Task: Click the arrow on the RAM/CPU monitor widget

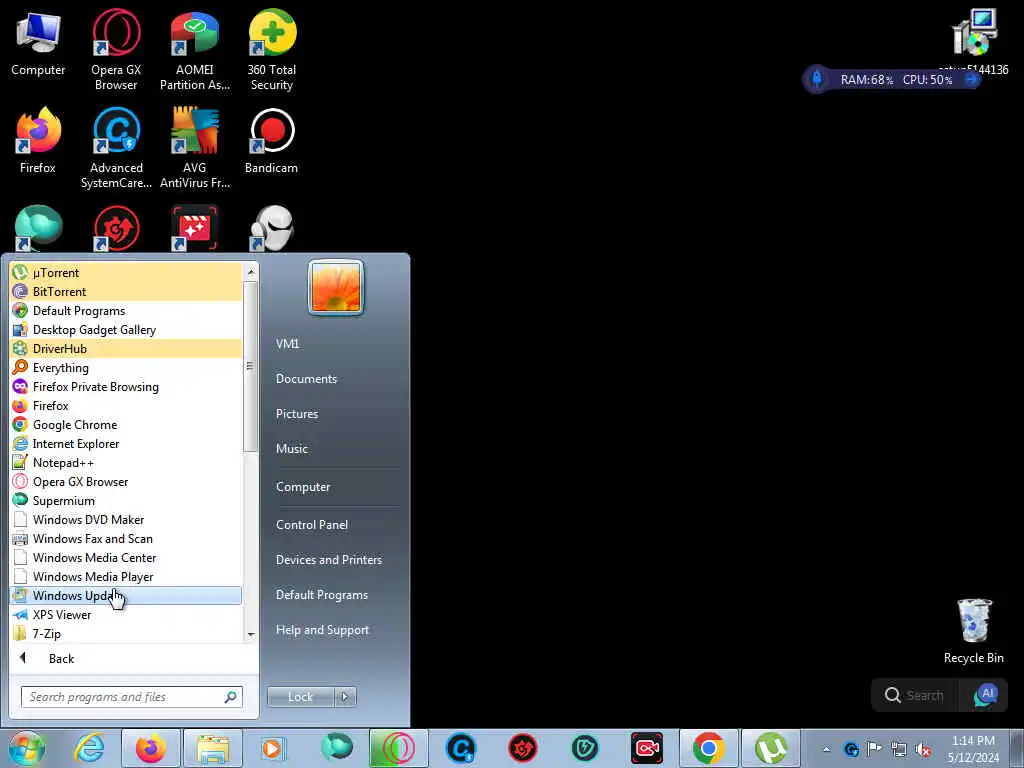Action: click(972, 79)
